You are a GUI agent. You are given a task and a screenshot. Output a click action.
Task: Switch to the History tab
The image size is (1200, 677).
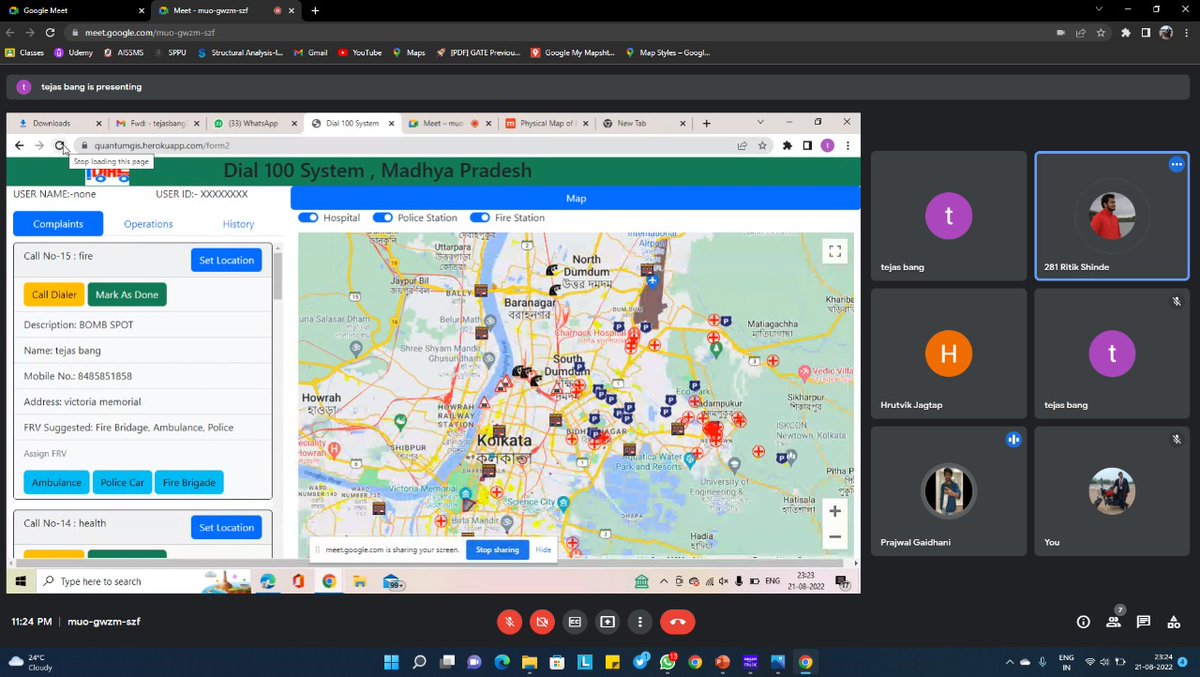point(238,224)
